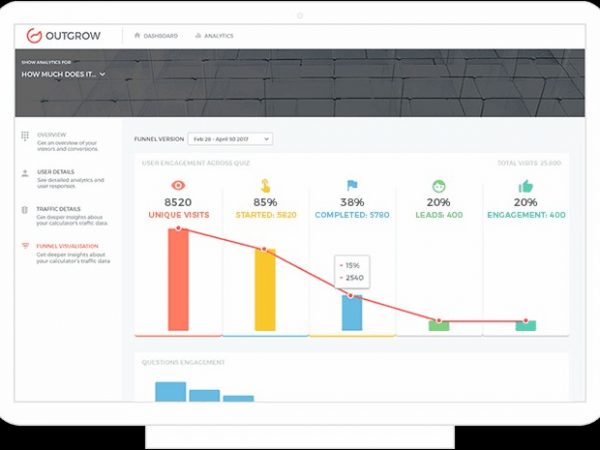
Task: Open the Overview section link
Action: 52,134
